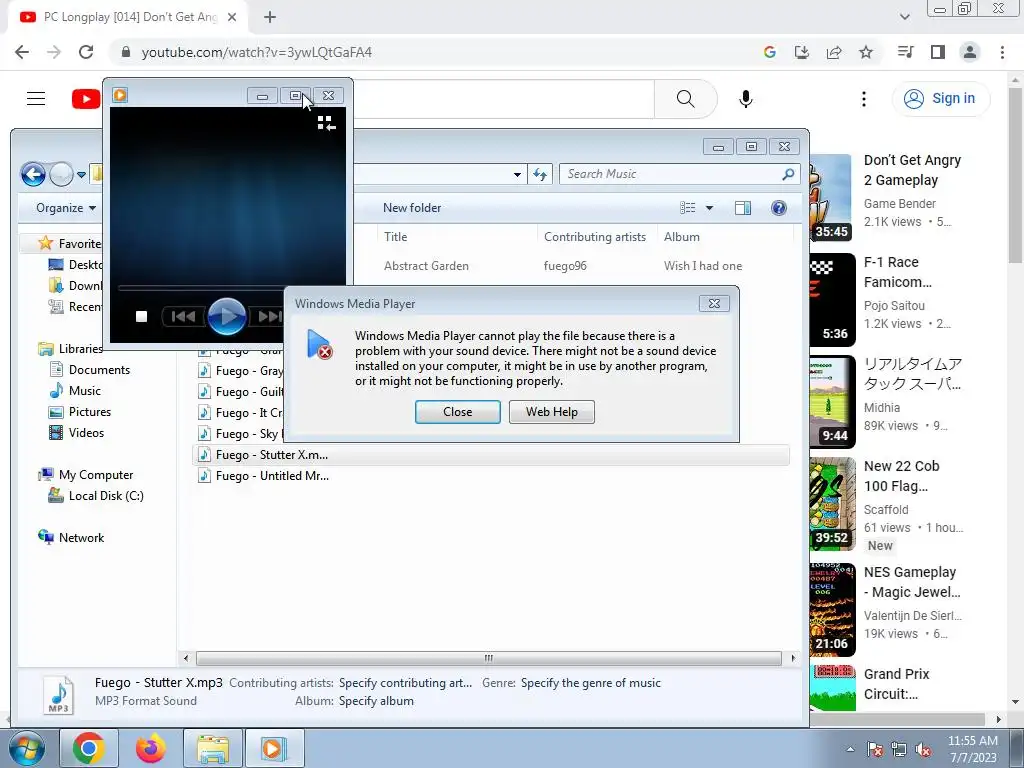1024x768 pixels.
Task: Click the play button in the media player
Action: pyautogui.click(x=227, y=316)
